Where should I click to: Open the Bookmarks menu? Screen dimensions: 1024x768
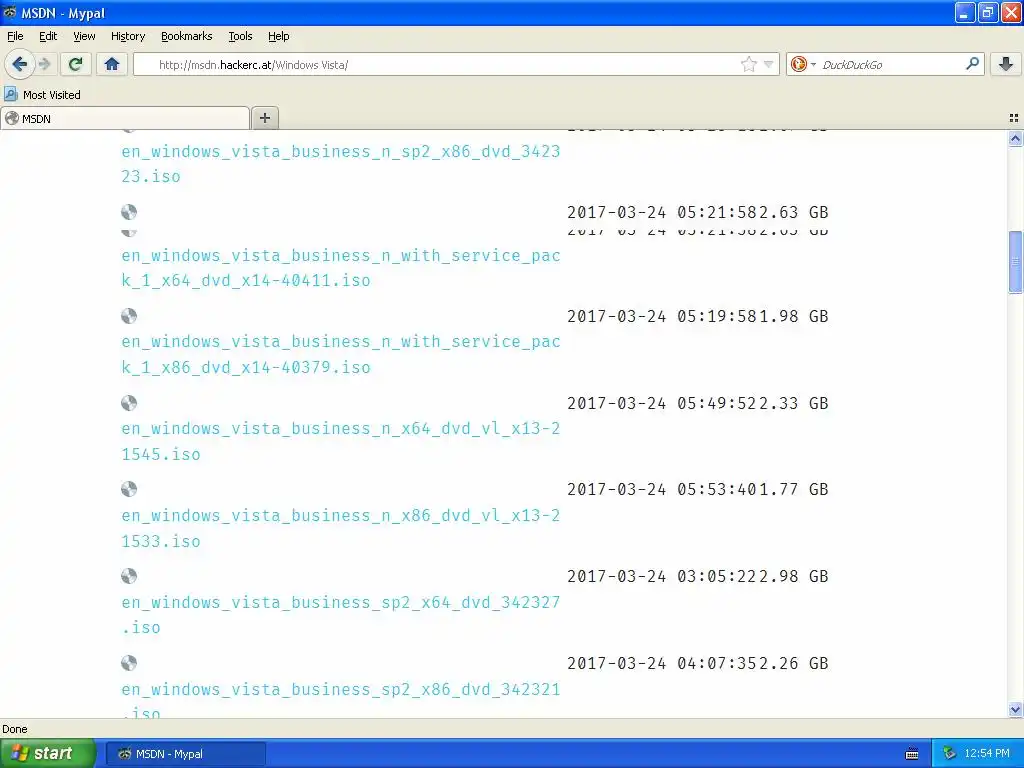(186, 36)
